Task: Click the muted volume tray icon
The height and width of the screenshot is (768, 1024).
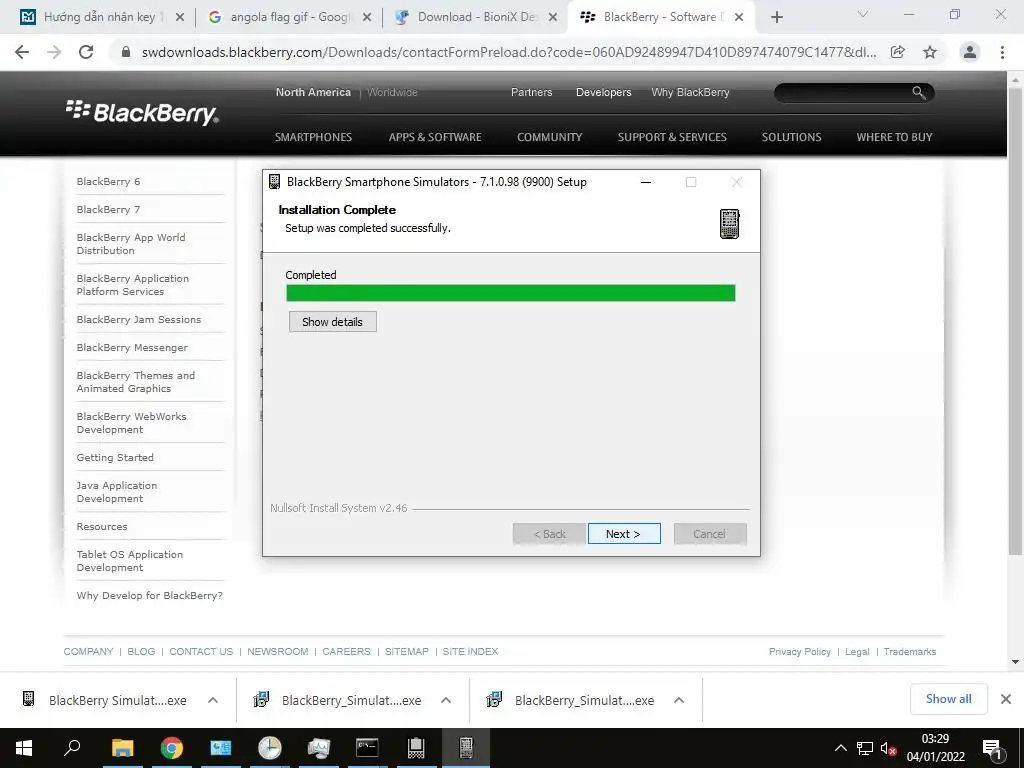Action: tap(888, 748)
